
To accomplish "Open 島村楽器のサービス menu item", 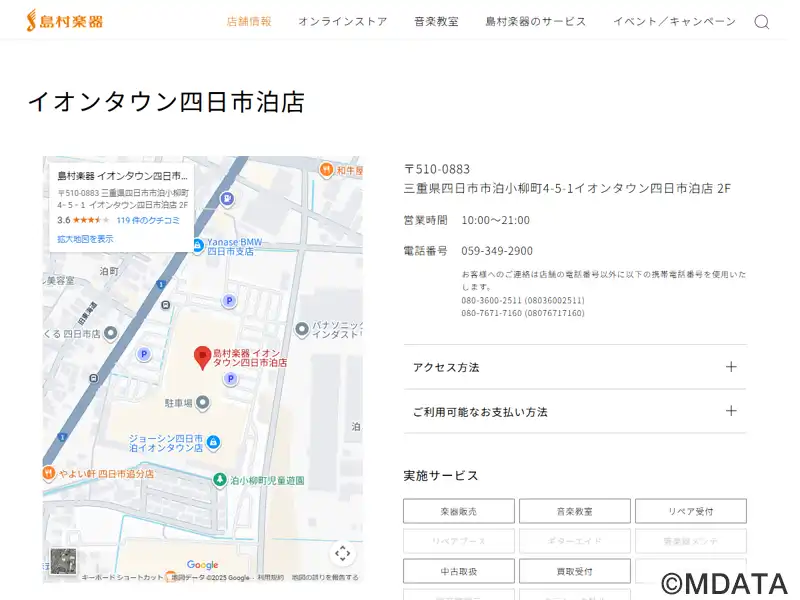I will pos(536,21).
